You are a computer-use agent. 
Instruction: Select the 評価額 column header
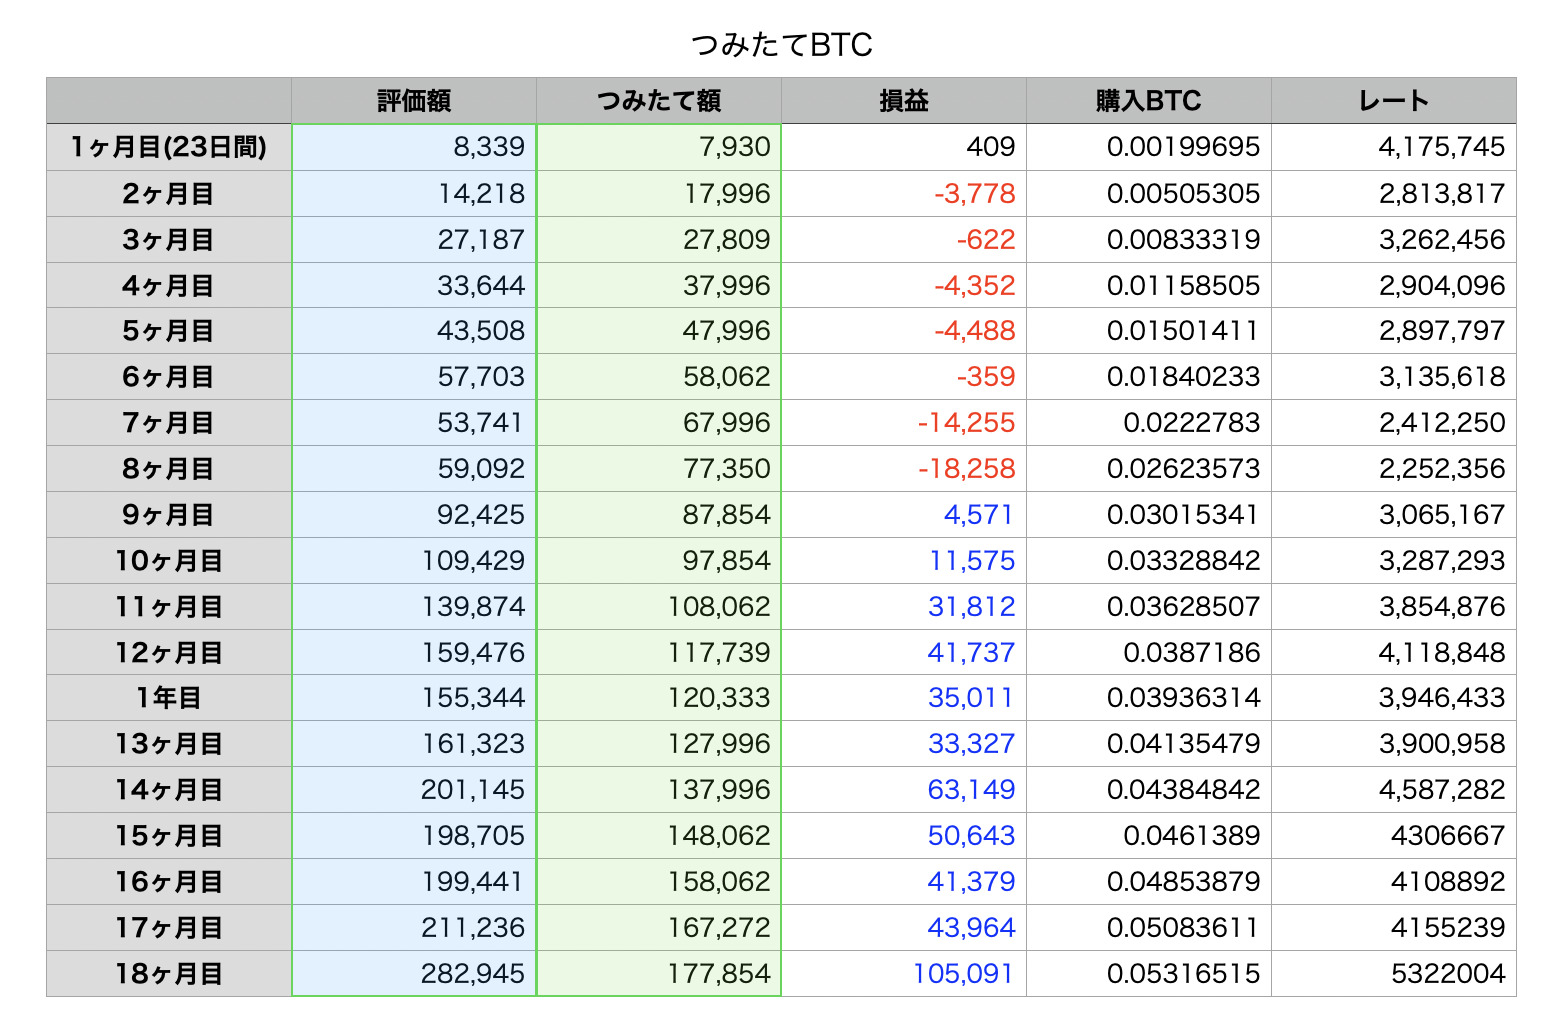[x=414, y=101]
